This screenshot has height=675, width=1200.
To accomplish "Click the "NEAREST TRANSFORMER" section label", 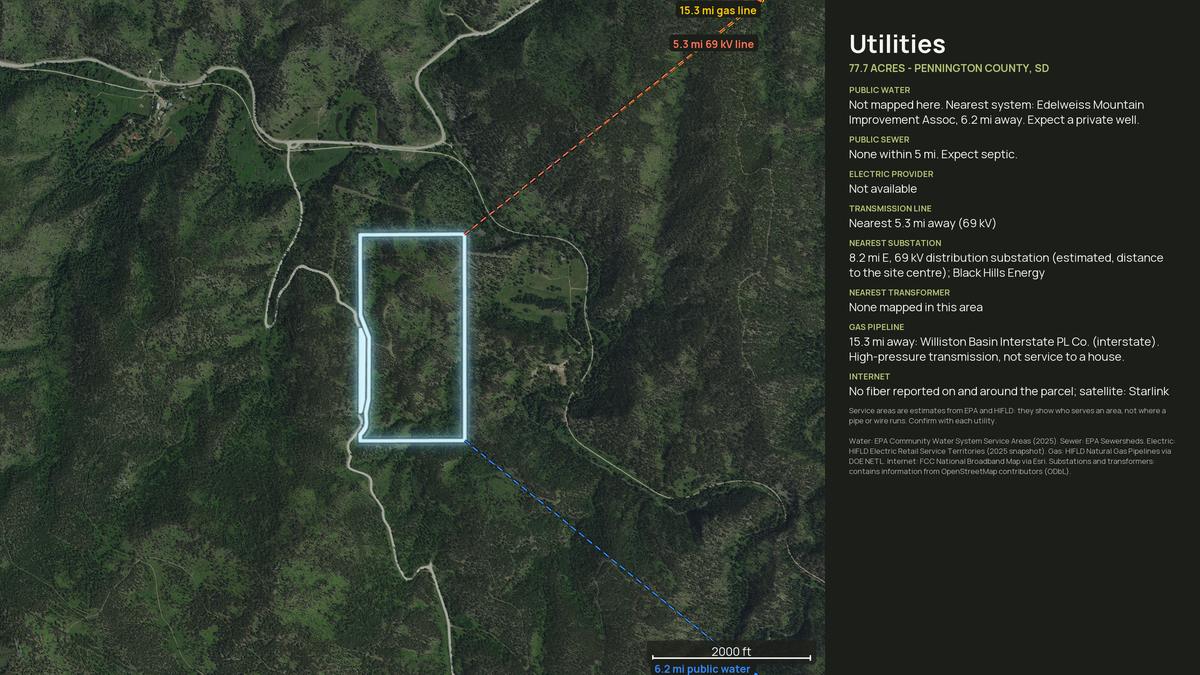I will [899, 293].
